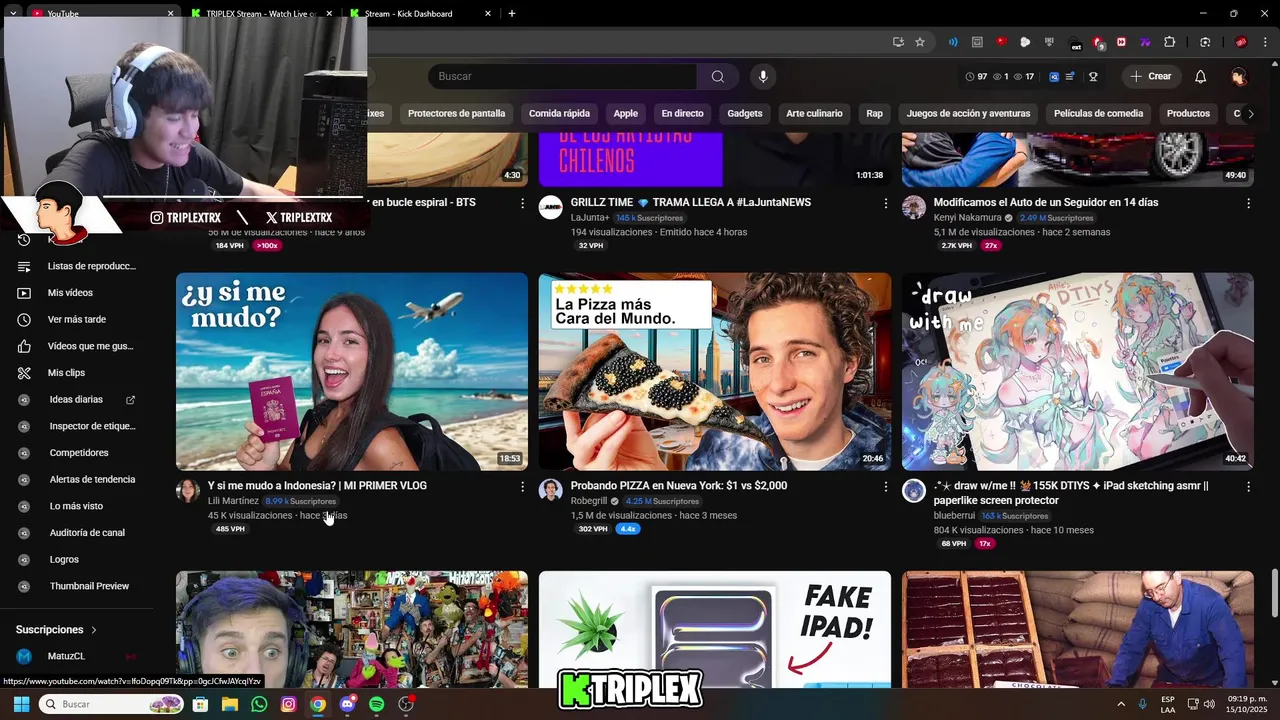Click the trophy icon in YouTube header
This screenshot has height=720, width=1280.
point(1093,76)
